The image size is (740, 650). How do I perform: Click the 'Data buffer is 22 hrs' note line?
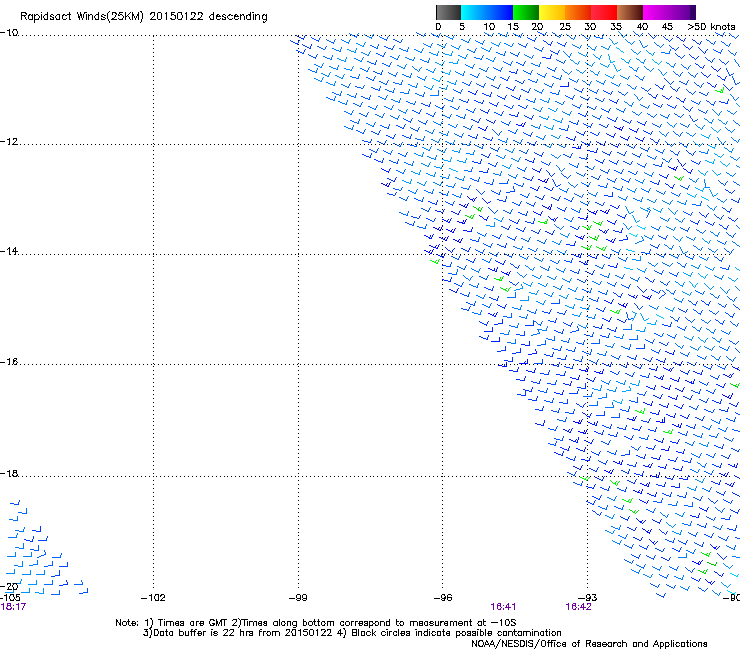point(352,633)
